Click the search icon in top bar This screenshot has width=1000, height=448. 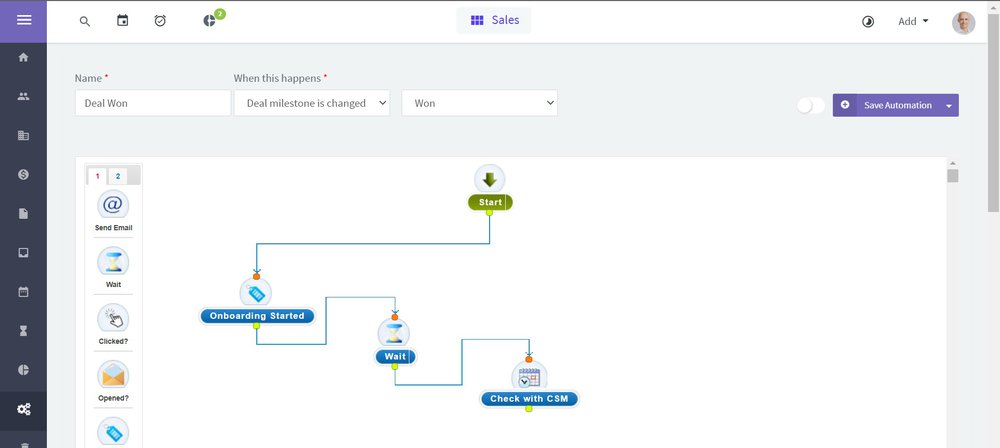pos(85,21)
